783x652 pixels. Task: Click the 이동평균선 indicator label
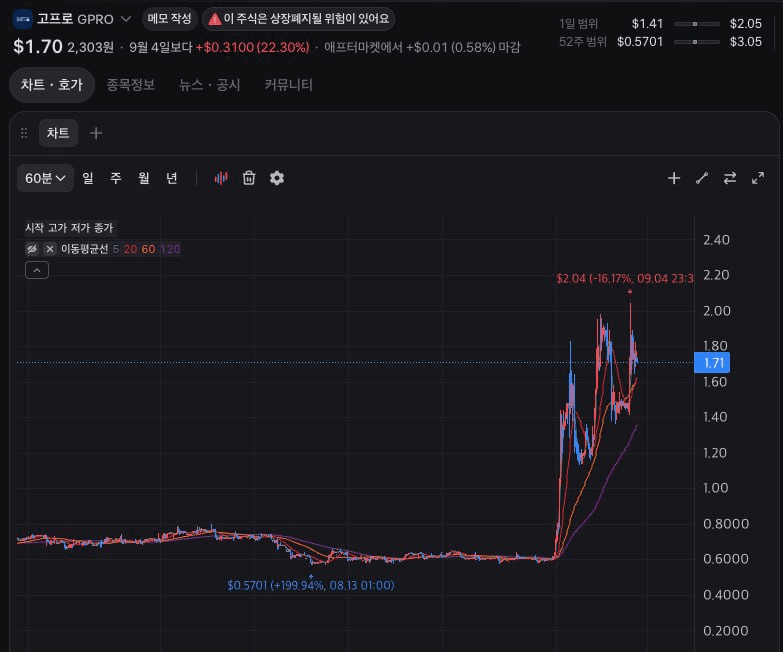click(84, 249)
